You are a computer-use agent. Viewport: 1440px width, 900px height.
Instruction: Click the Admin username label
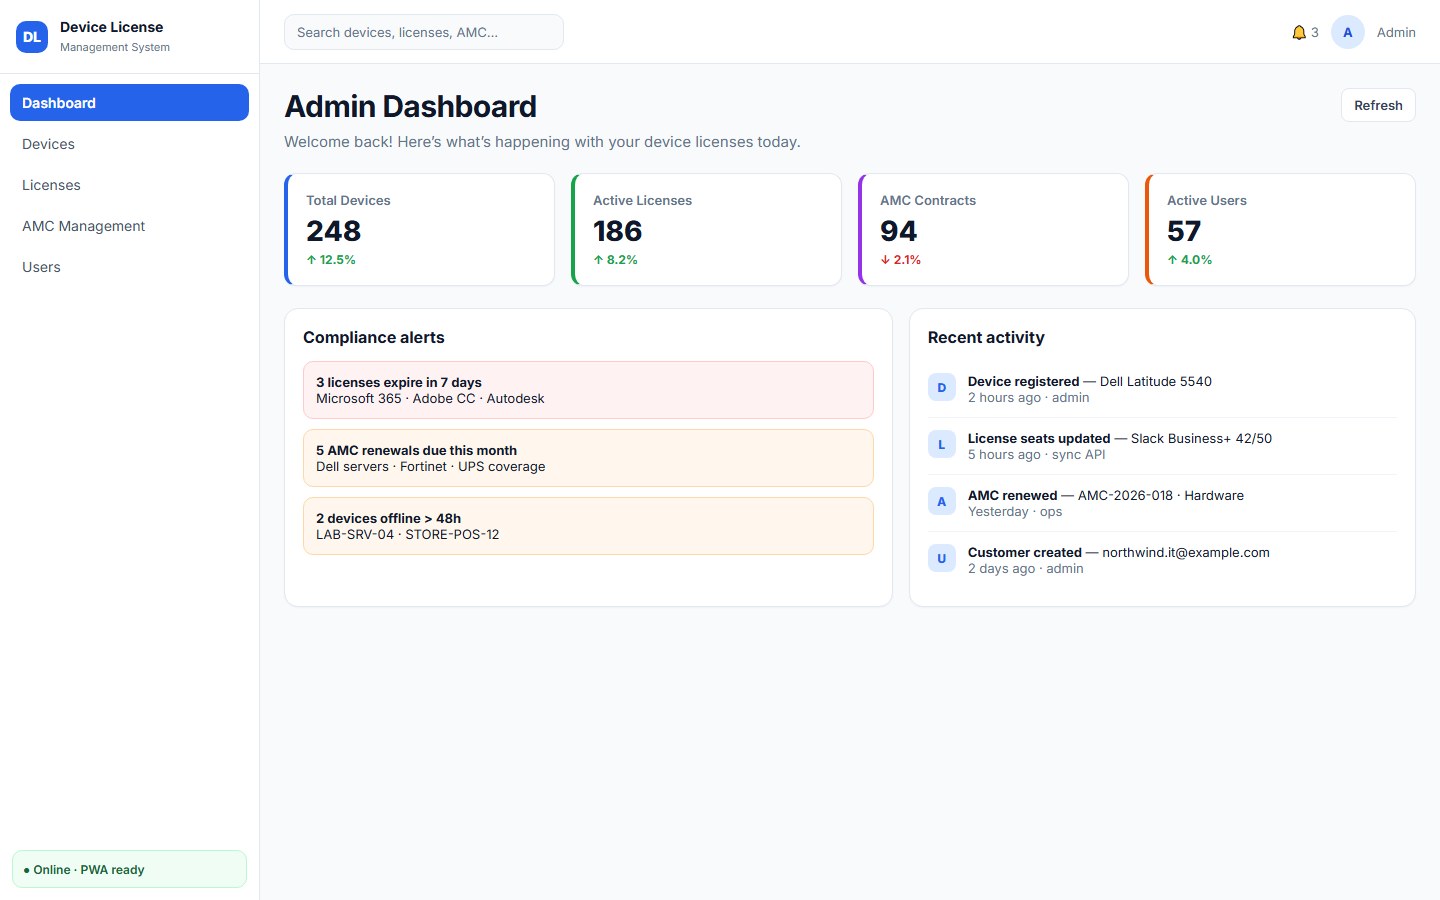(1396, 32)
